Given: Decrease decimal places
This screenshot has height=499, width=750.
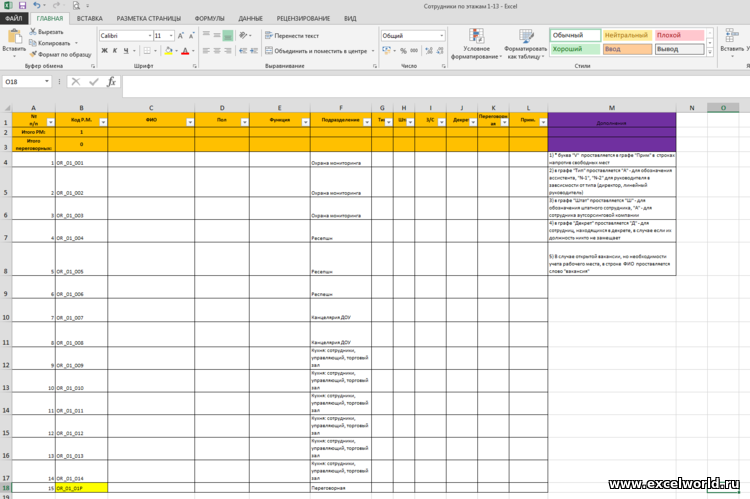Looking at the screenshot, I should [x=440, y=51].
